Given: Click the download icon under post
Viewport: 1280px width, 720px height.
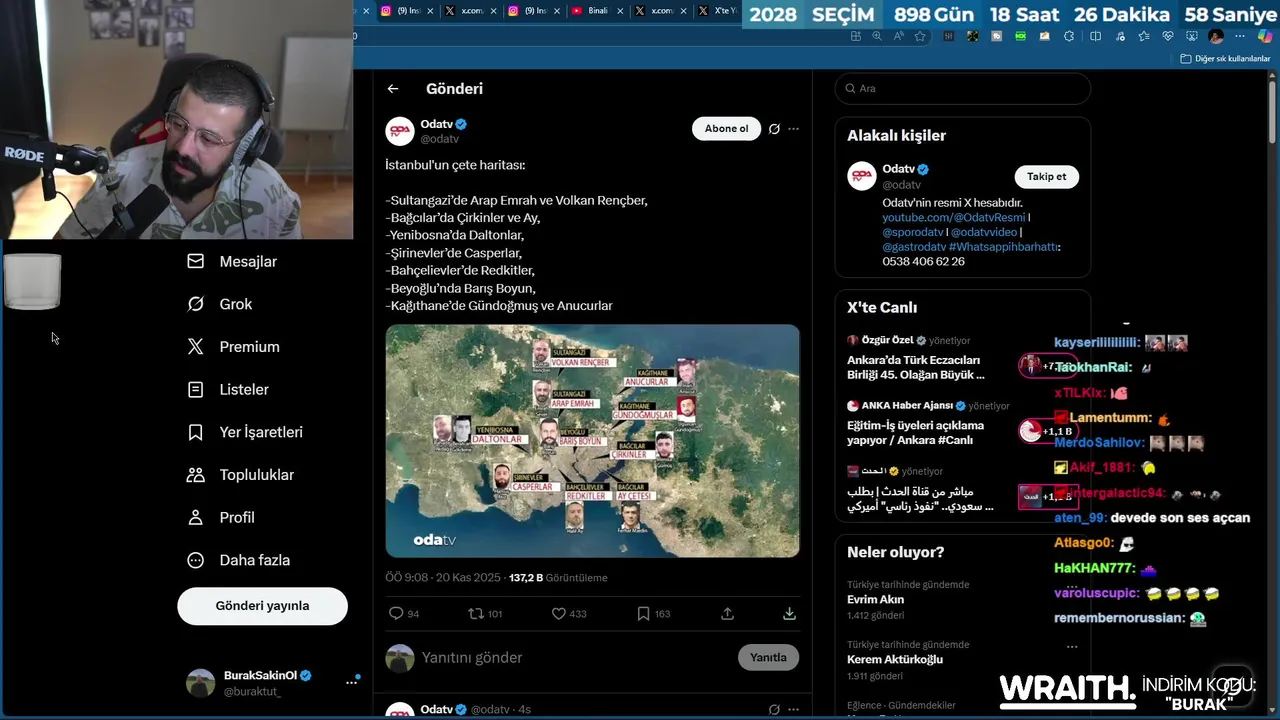Looking at the screenshot, I should [x=789, y=614].
